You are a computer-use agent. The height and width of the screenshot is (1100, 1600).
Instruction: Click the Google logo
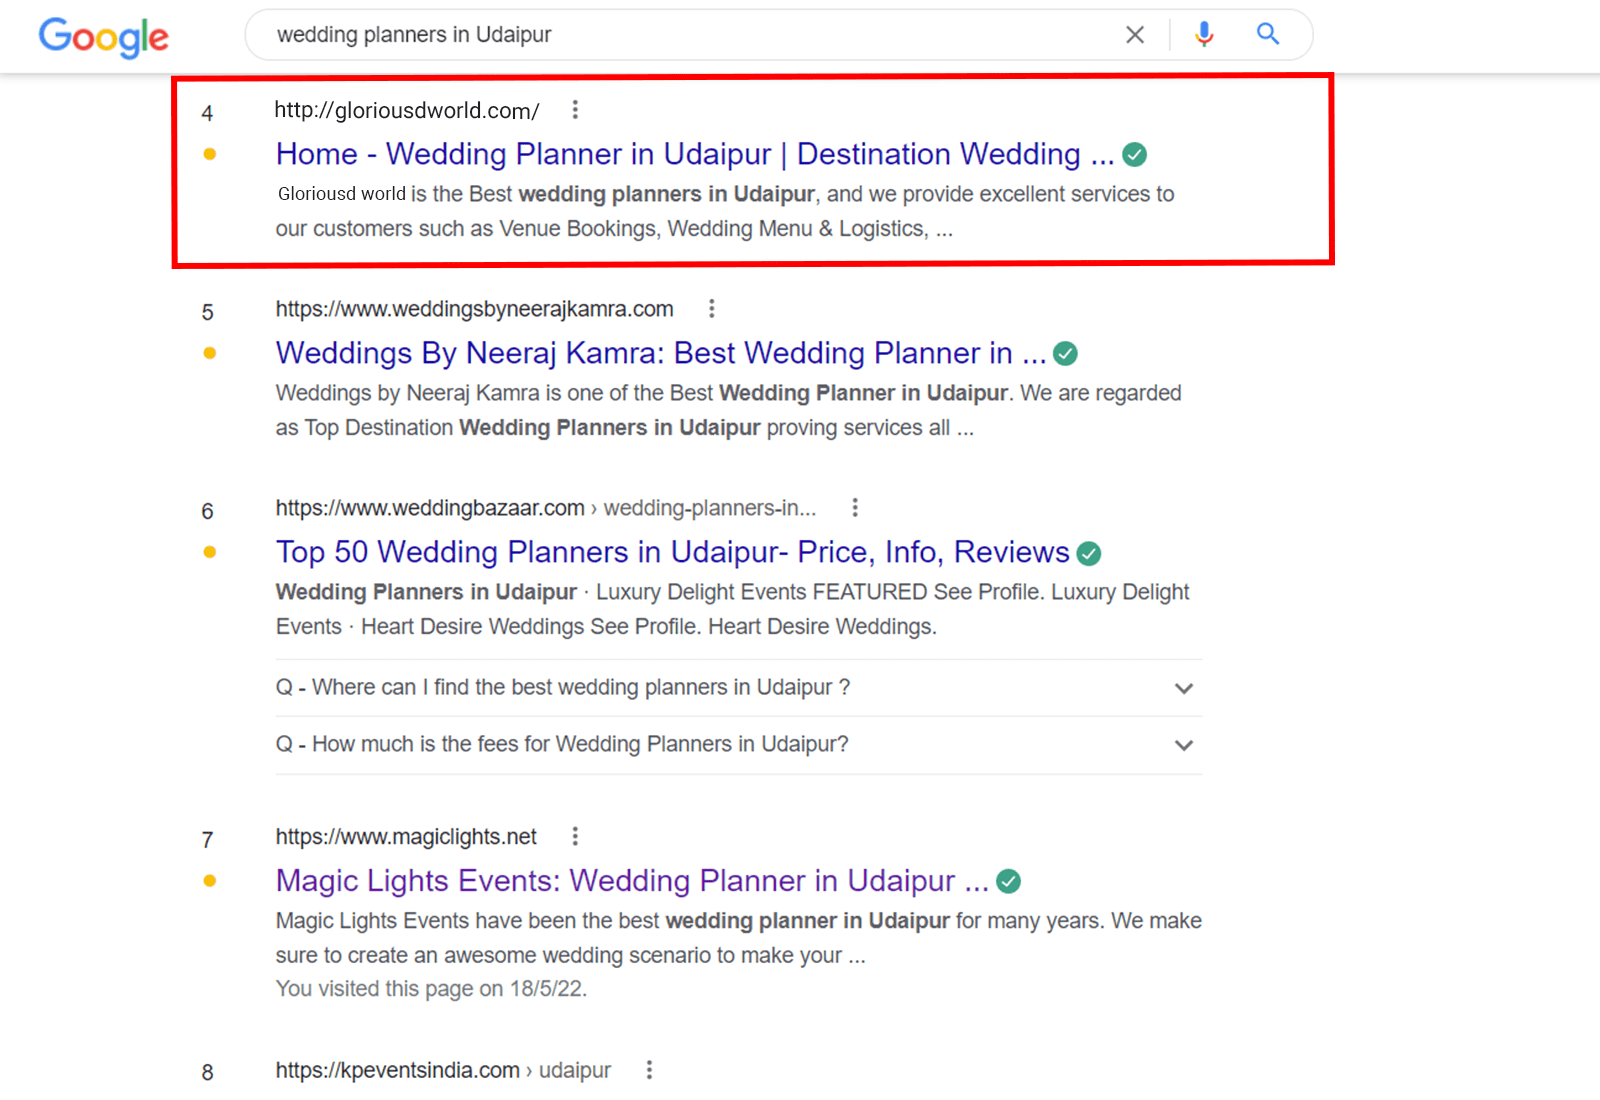(103, 37)
